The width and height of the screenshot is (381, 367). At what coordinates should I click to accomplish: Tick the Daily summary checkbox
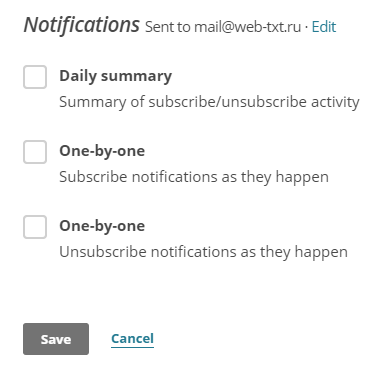(35, 77)
